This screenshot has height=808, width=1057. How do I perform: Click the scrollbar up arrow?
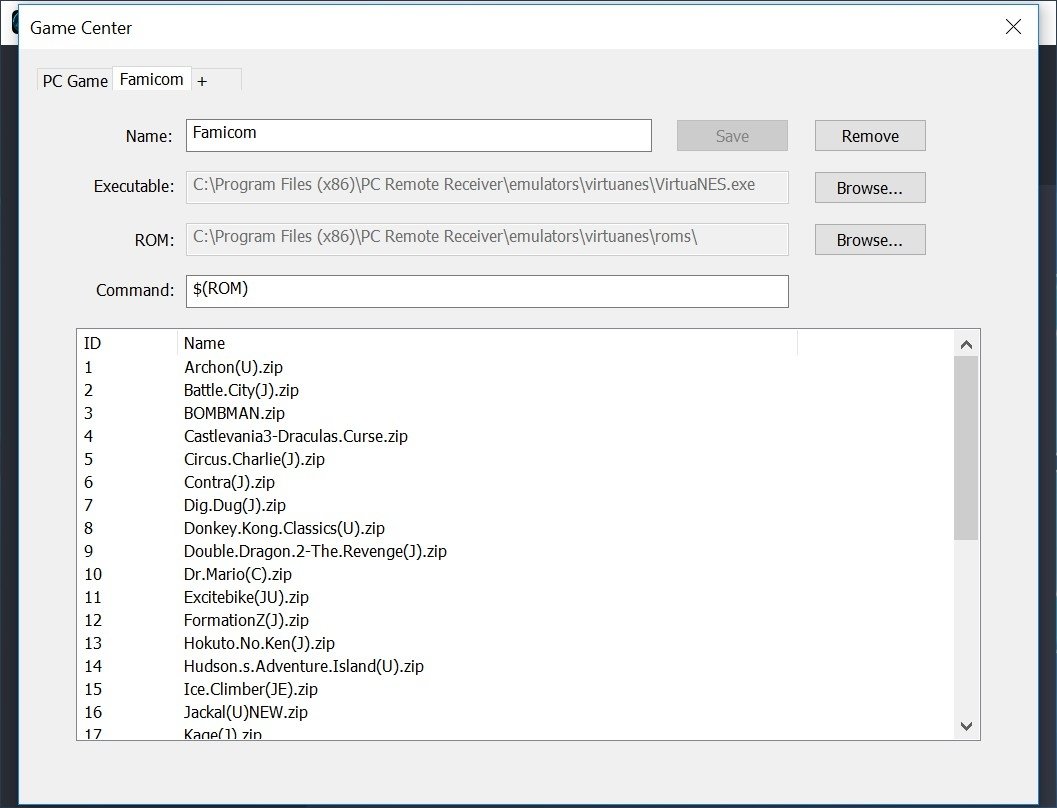pos(966,344)
